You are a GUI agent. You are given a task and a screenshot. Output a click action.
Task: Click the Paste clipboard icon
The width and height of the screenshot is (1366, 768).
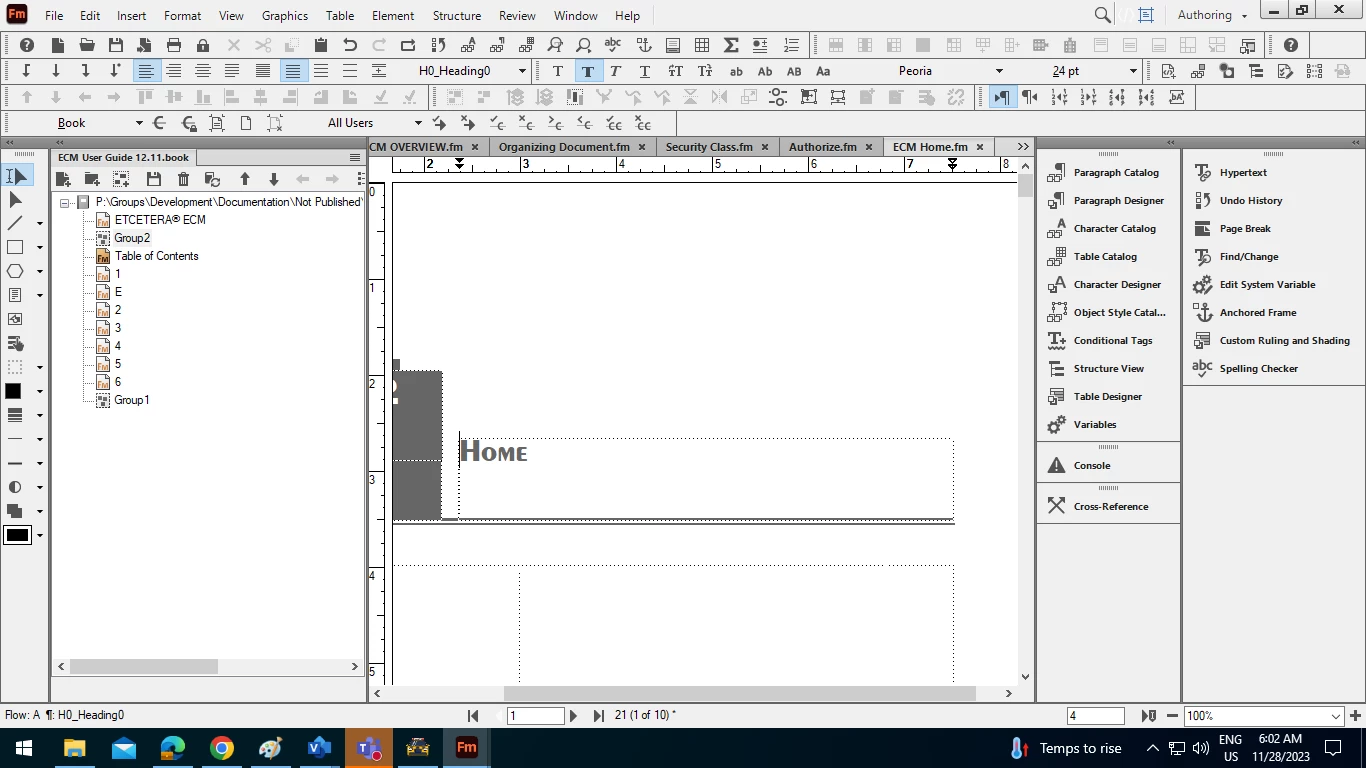click(321, 45)
